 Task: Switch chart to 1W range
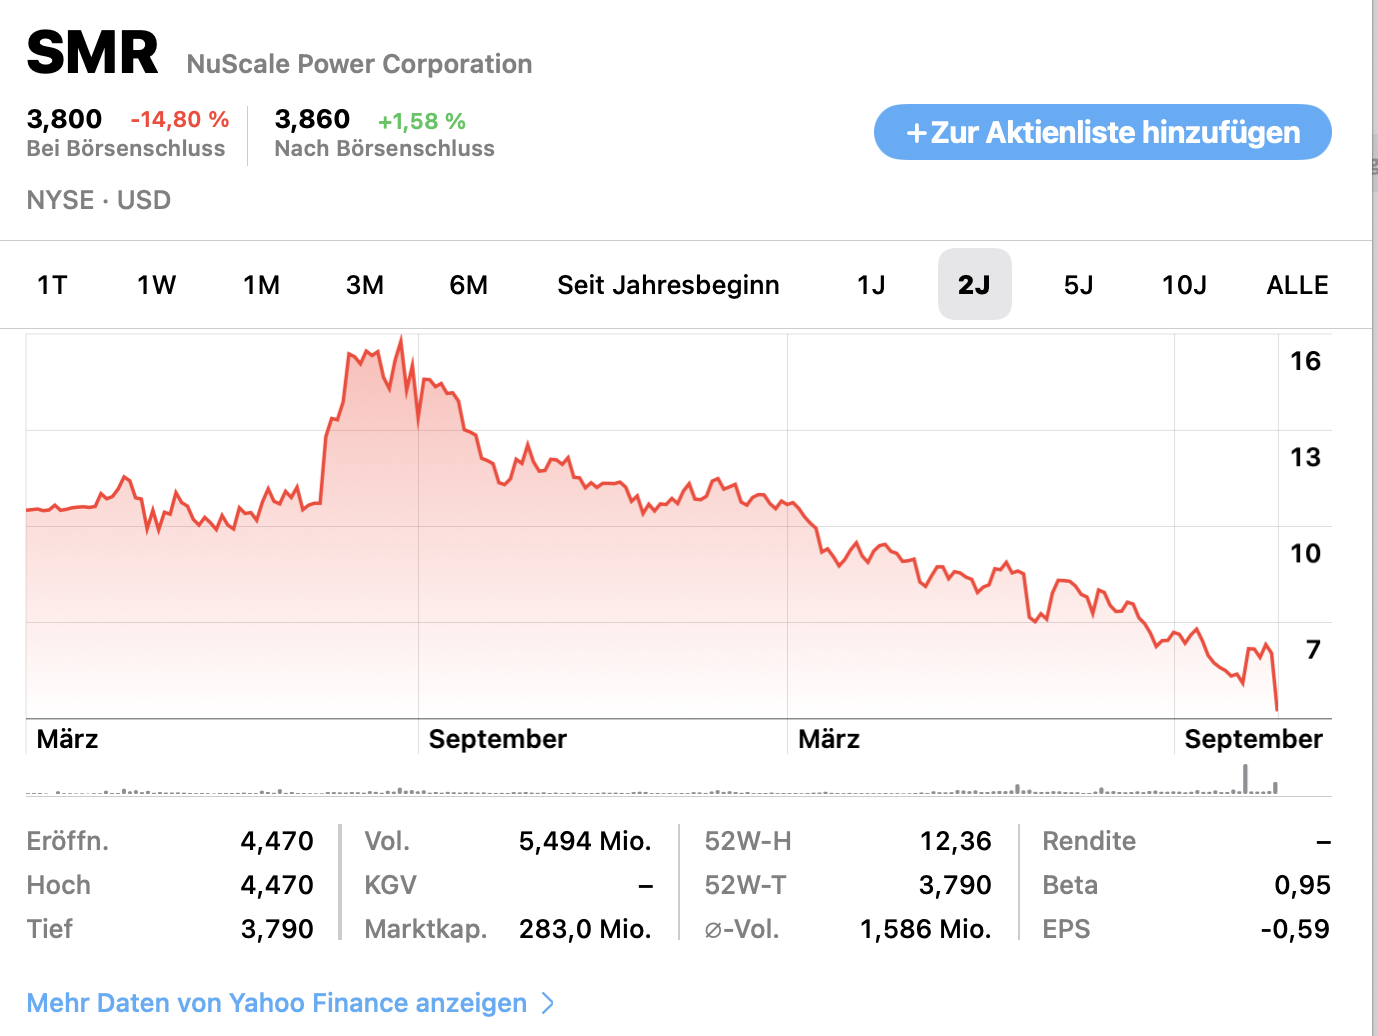156,285
